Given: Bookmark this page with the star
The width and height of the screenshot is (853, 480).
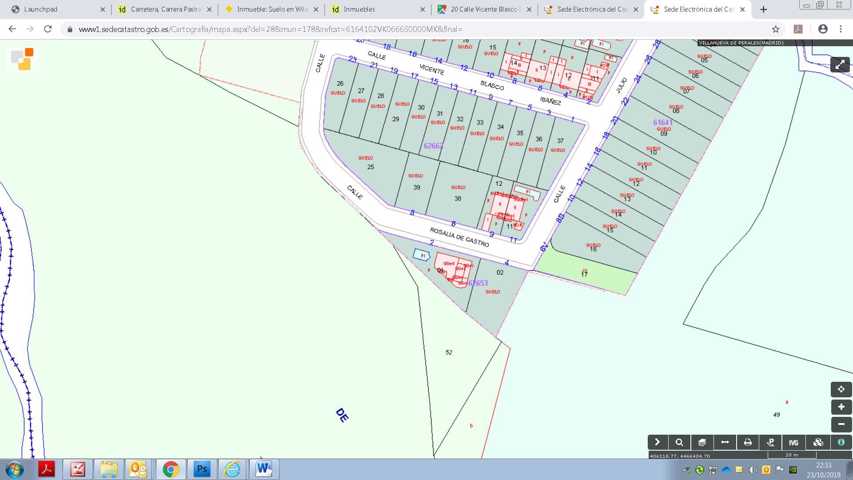Looking at the screenshot, I should pos(775,29).
